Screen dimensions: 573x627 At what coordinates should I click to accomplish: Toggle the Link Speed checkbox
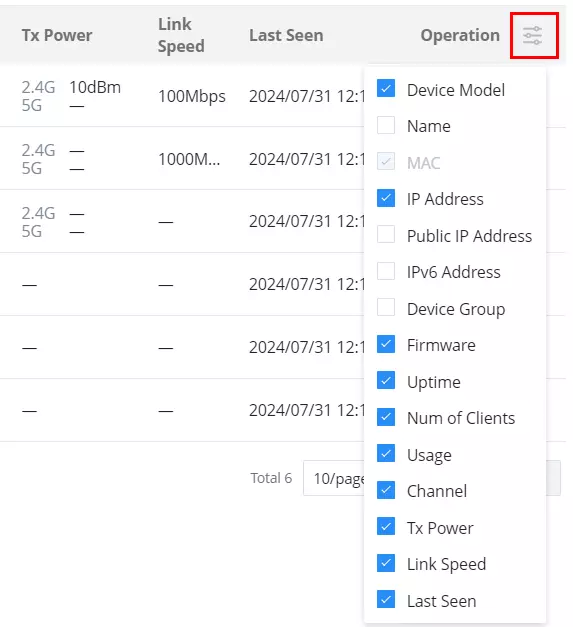[386, 563]
